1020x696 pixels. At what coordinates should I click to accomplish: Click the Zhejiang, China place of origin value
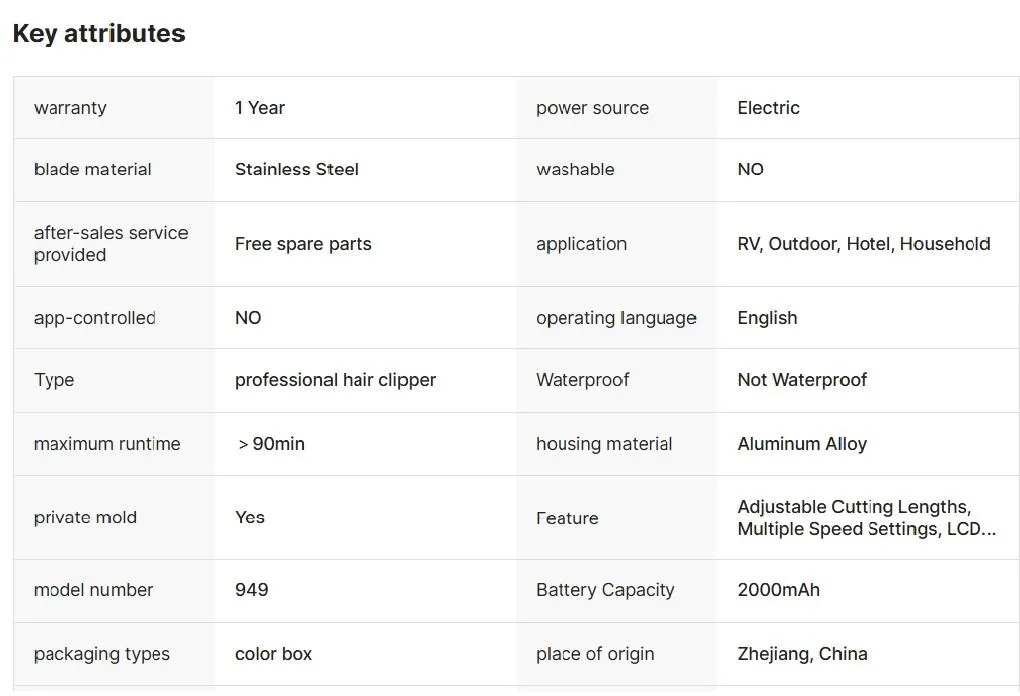(802, 654)
